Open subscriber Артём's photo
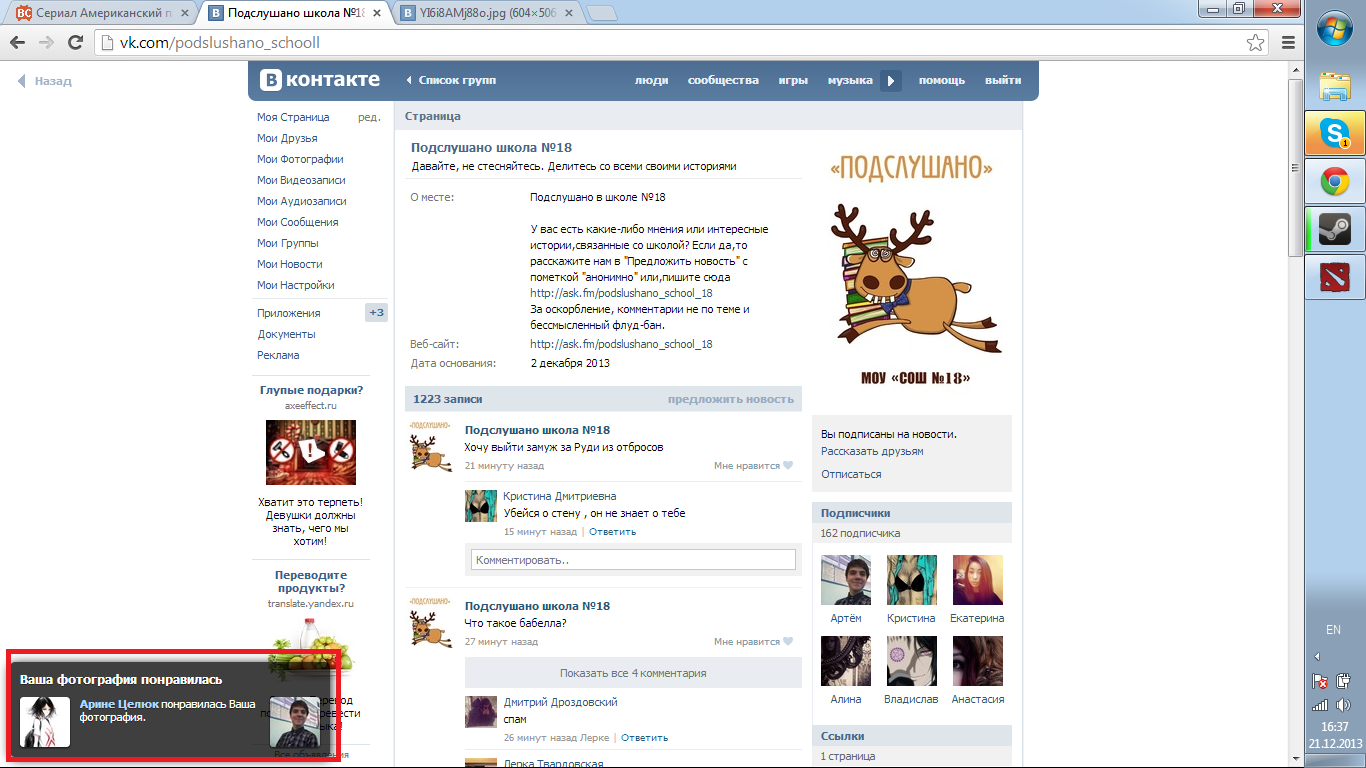 [846, 580]
